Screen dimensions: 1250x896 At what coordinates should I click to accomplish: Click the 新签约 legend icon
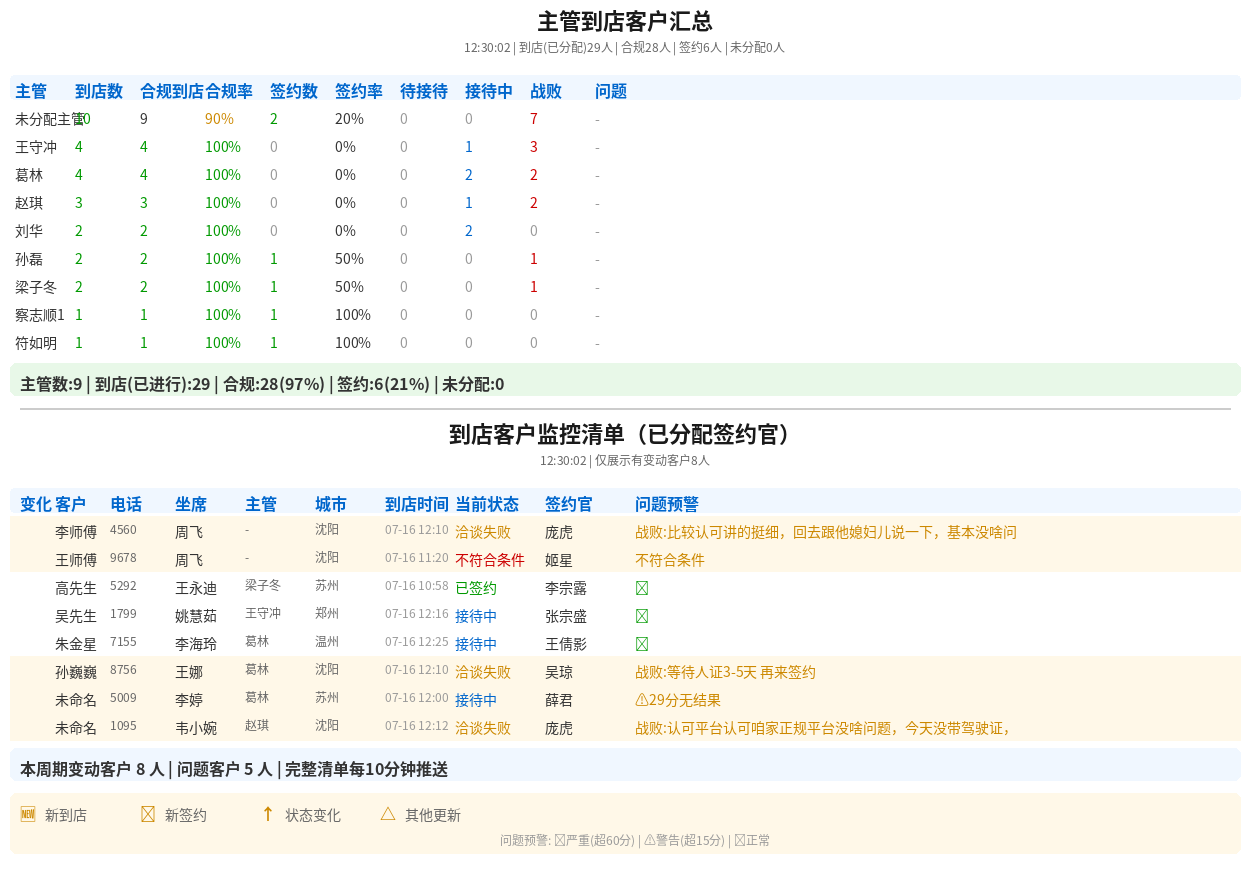point(148,814)
